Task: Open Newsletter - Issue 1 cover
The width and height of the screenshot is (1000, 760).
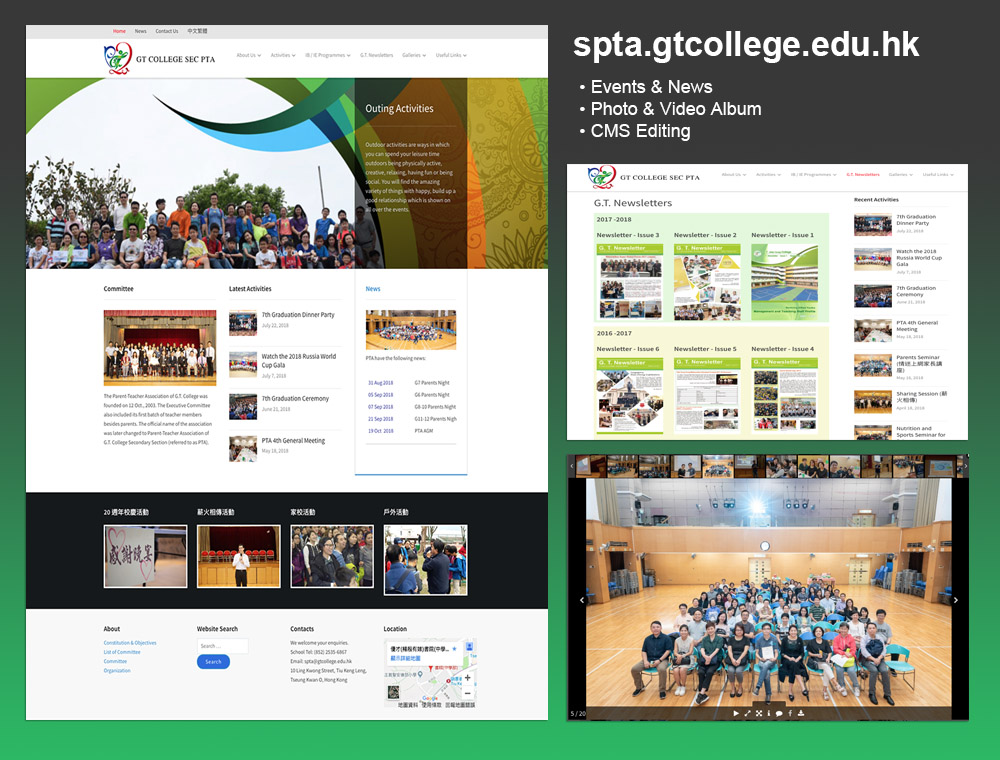Action: coord(784,281)
